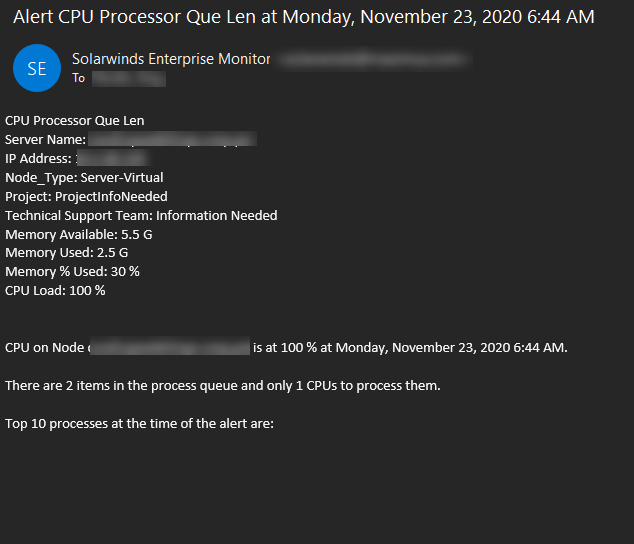Click the blurred node name in CPU sentence
The image size is (634, 544).
(169, 347)
